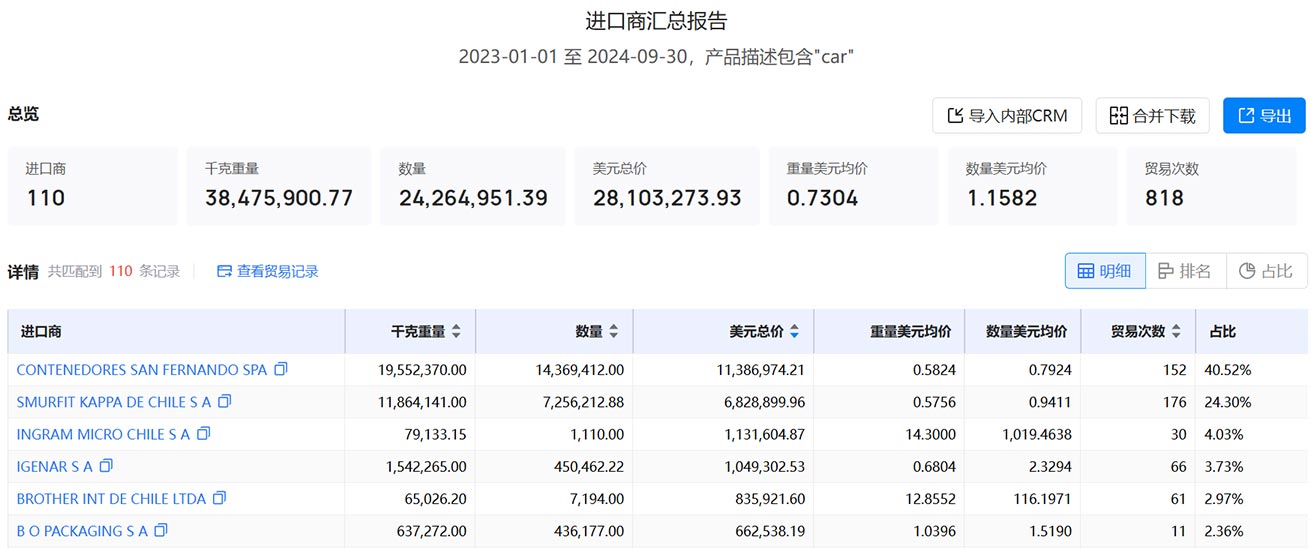This screenshot has width=1311, height=549.
Task: Select overview average 0.7304
Action: (822, 198)
